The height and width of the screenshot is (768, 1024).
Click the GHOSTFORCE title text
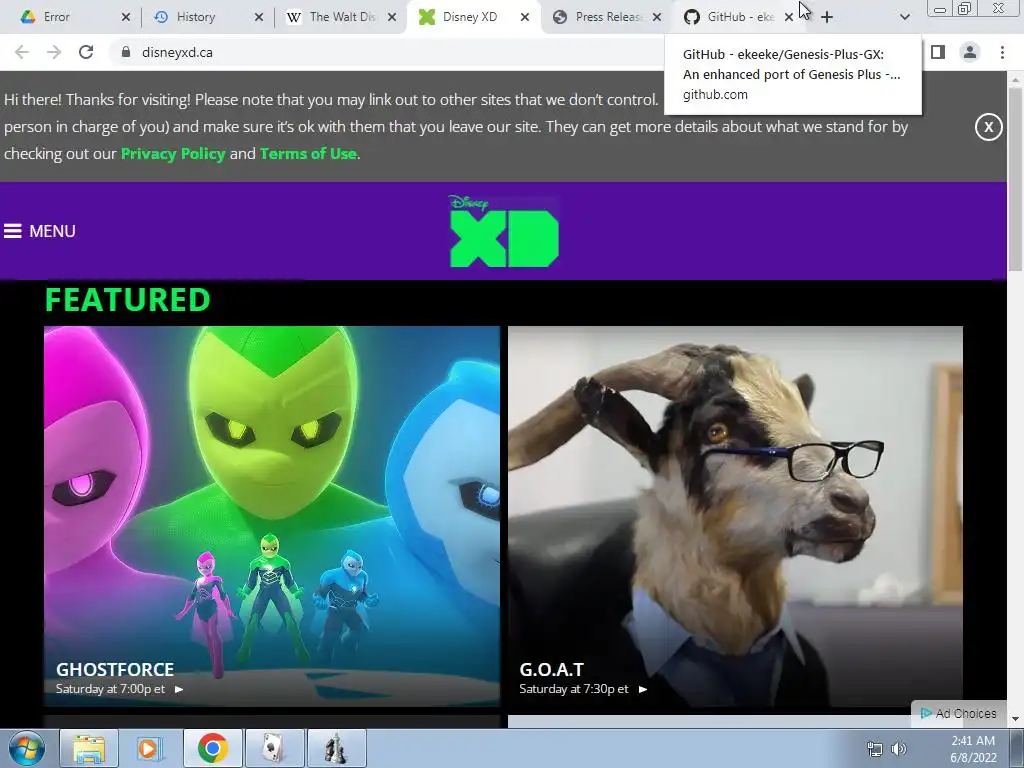(115, 669)
